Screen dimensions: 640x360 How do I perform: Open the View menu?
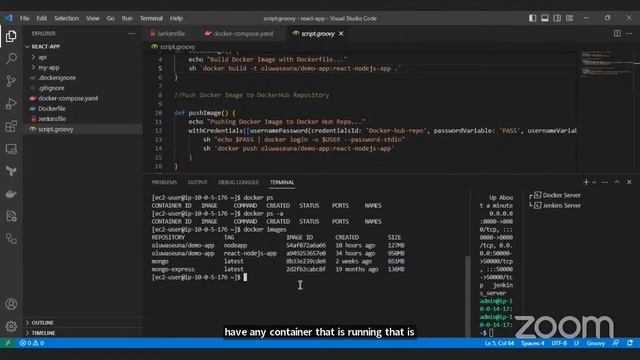93,18
